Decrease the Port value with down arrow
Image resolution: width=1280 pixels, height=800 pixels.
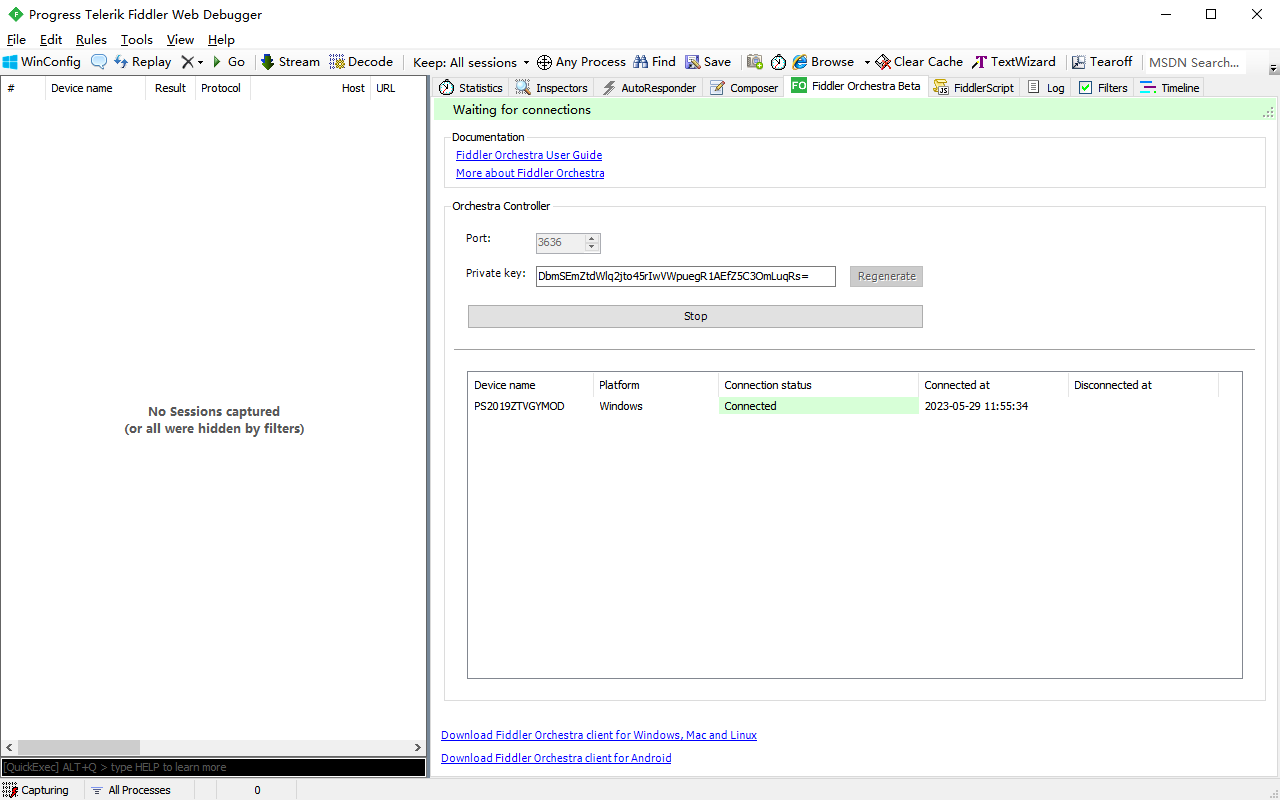click(x=592, y=248)
